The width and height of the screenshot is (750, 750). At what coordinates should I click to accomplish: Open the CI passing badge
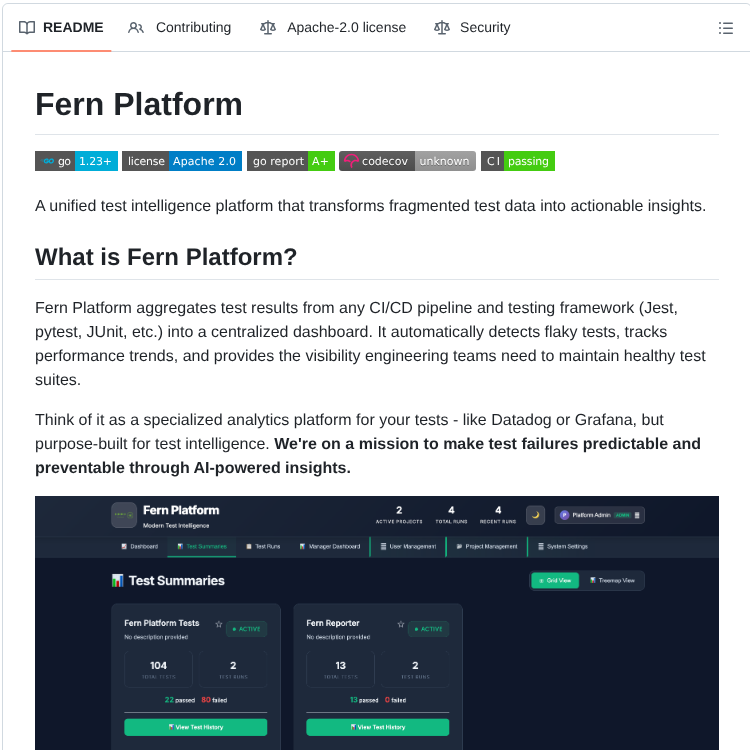click(518, 161)
